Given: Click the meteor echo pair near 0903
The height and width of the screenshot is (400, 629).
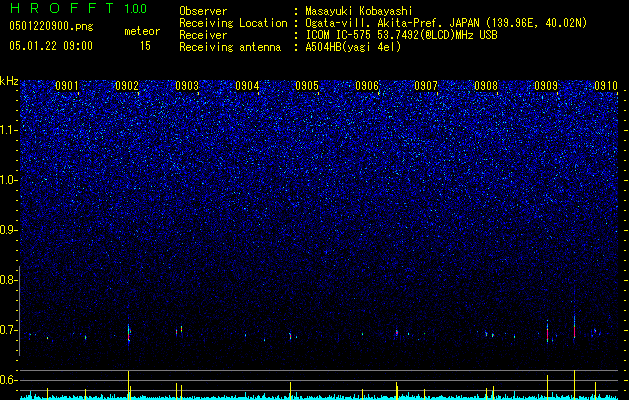Looking at the screenshot, I should pyautogui.click(x=179, y=331).
